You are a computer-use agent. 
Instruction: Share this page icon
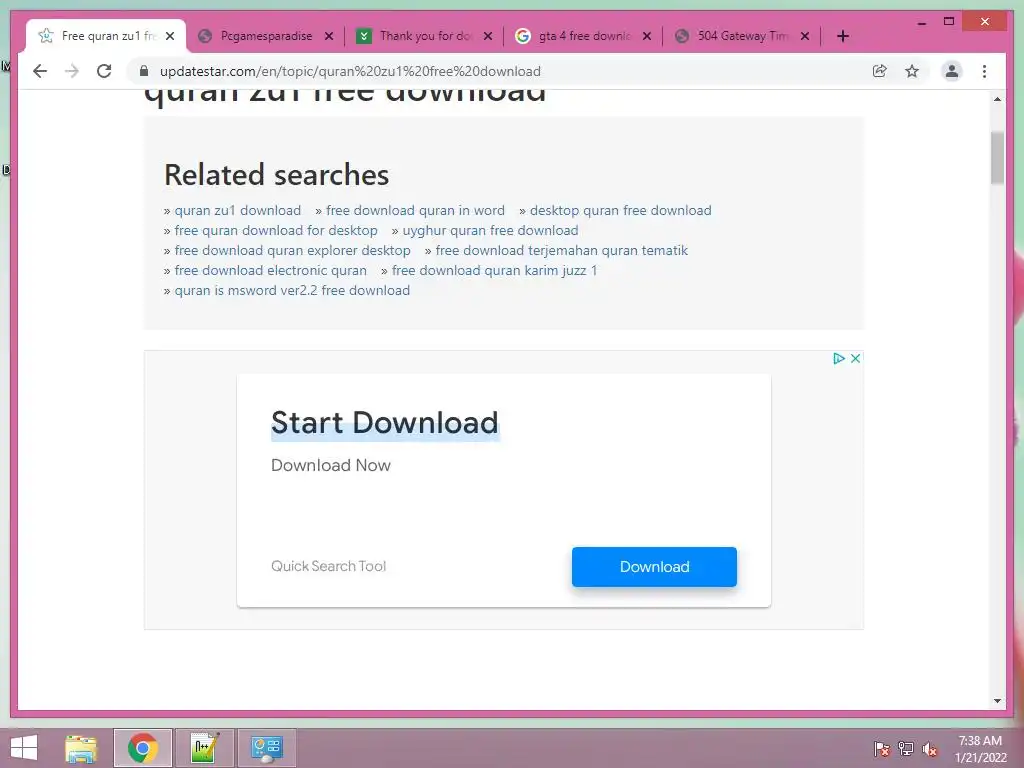(880, 71)
